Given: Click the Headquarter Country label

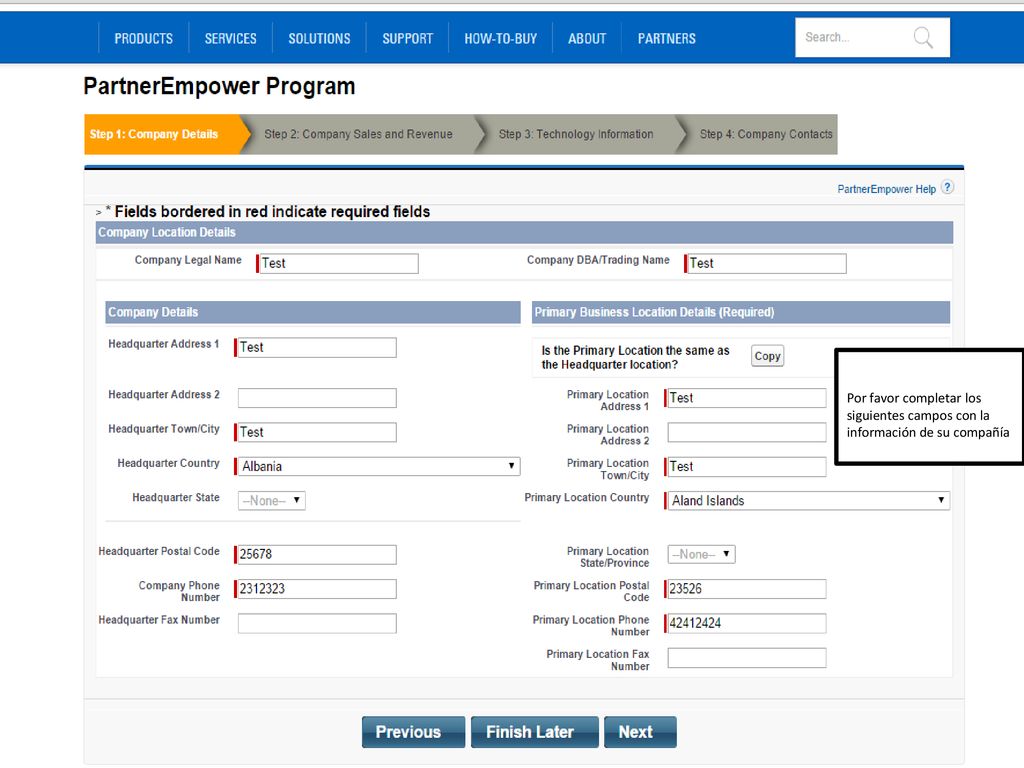Looking at the screenshot, I should click(x=168, y=463).
